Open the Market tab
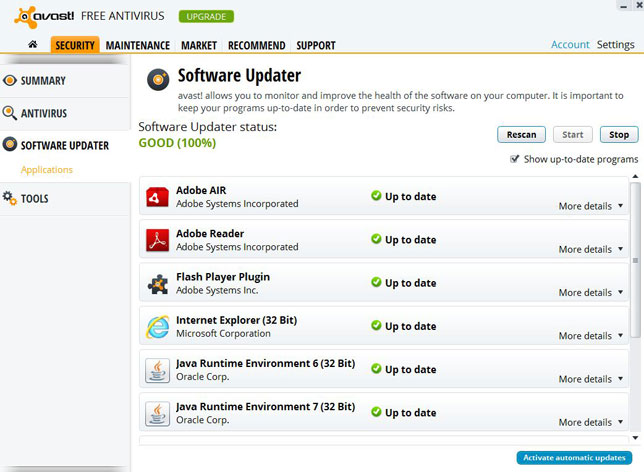Image resolution: width=644 pixels, height=472 pixels. coord(199,45)
